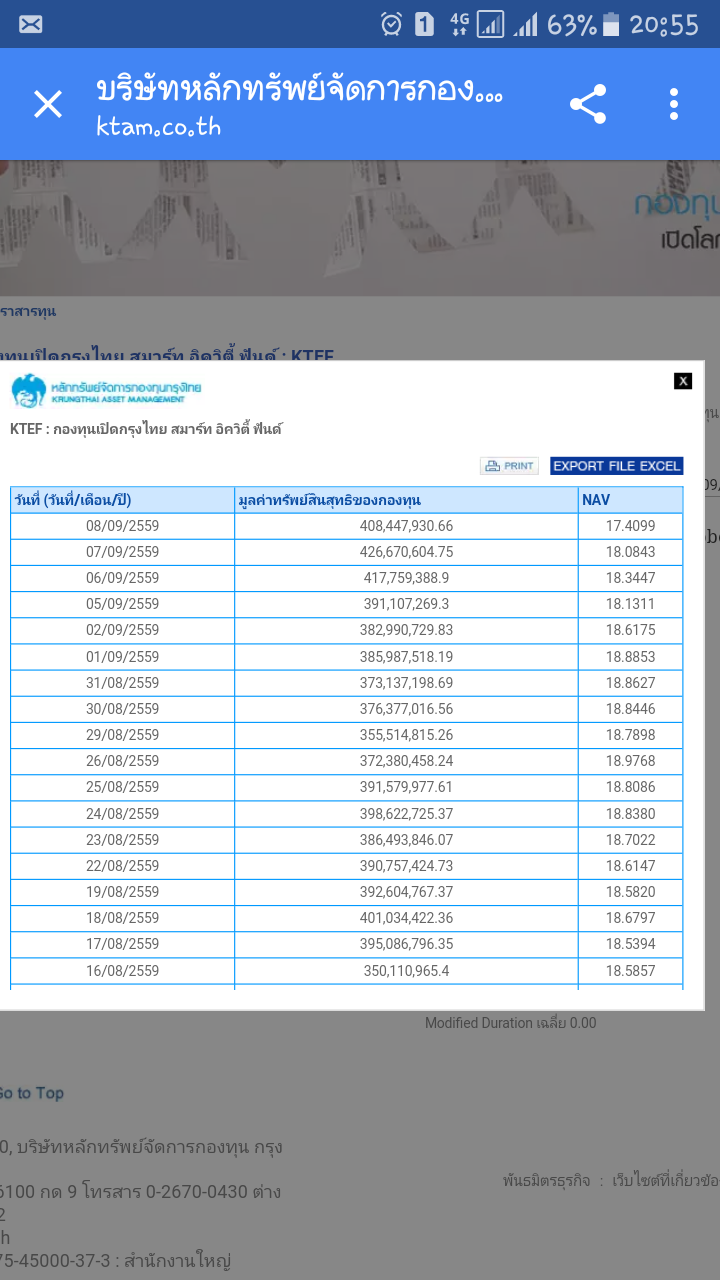The image size is (720, 1280).
Task: Tap the SIM 1 indicator icon
Action: [424, 24]
